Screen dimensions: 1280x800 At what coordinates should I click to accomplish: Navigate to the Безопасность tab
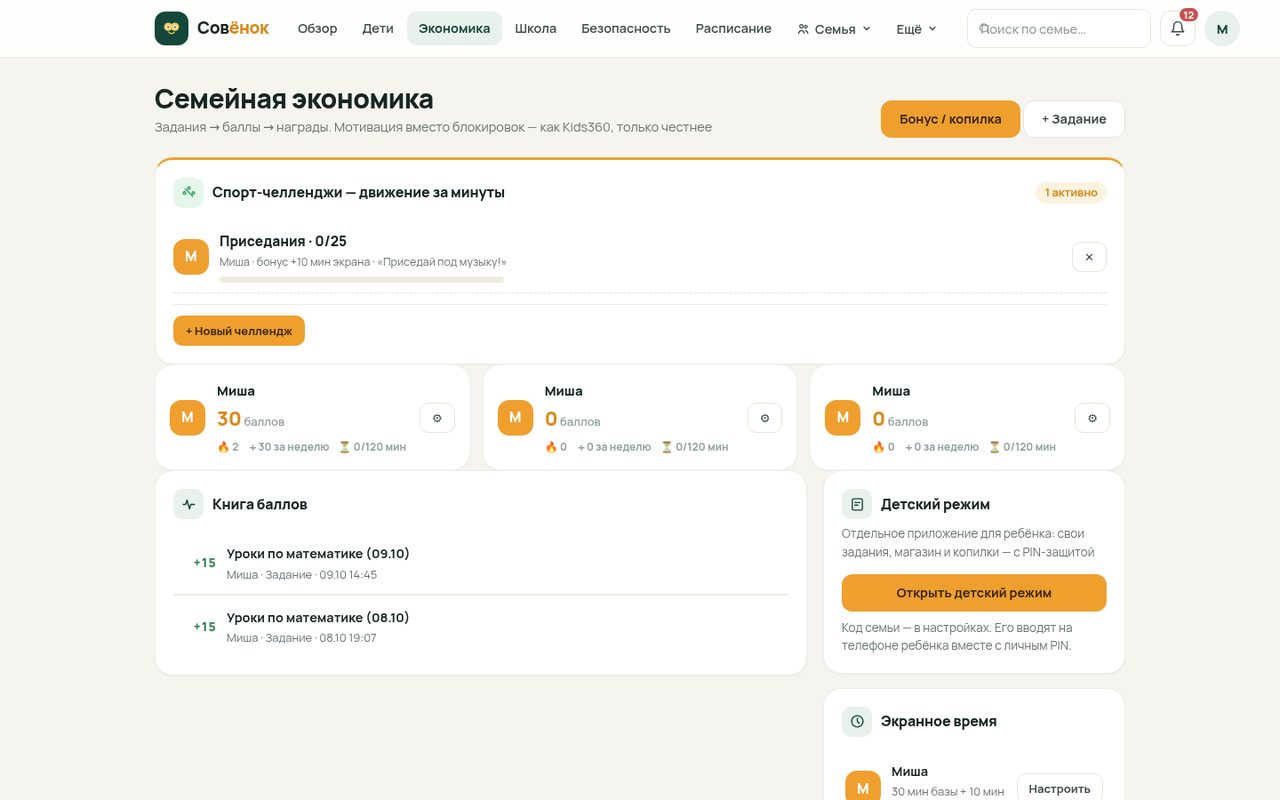coord(626,28)
